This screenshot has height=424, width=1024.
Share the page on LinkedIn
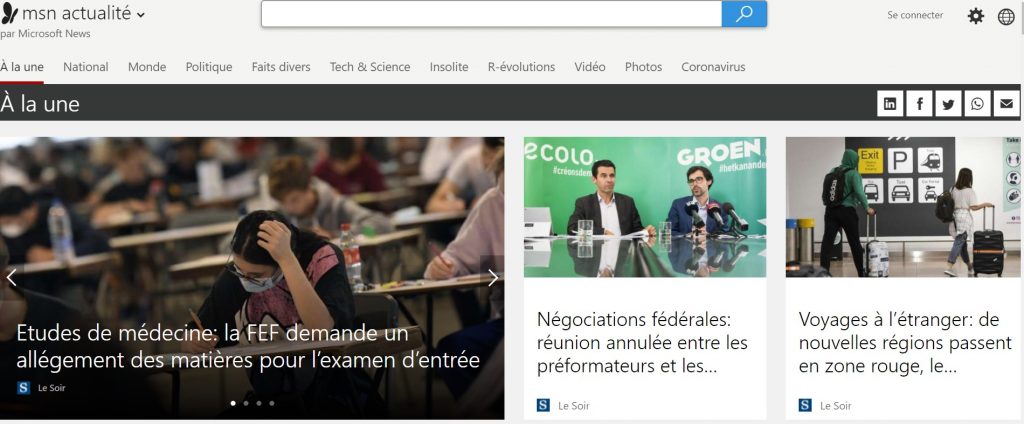click(x=890, y=104)
